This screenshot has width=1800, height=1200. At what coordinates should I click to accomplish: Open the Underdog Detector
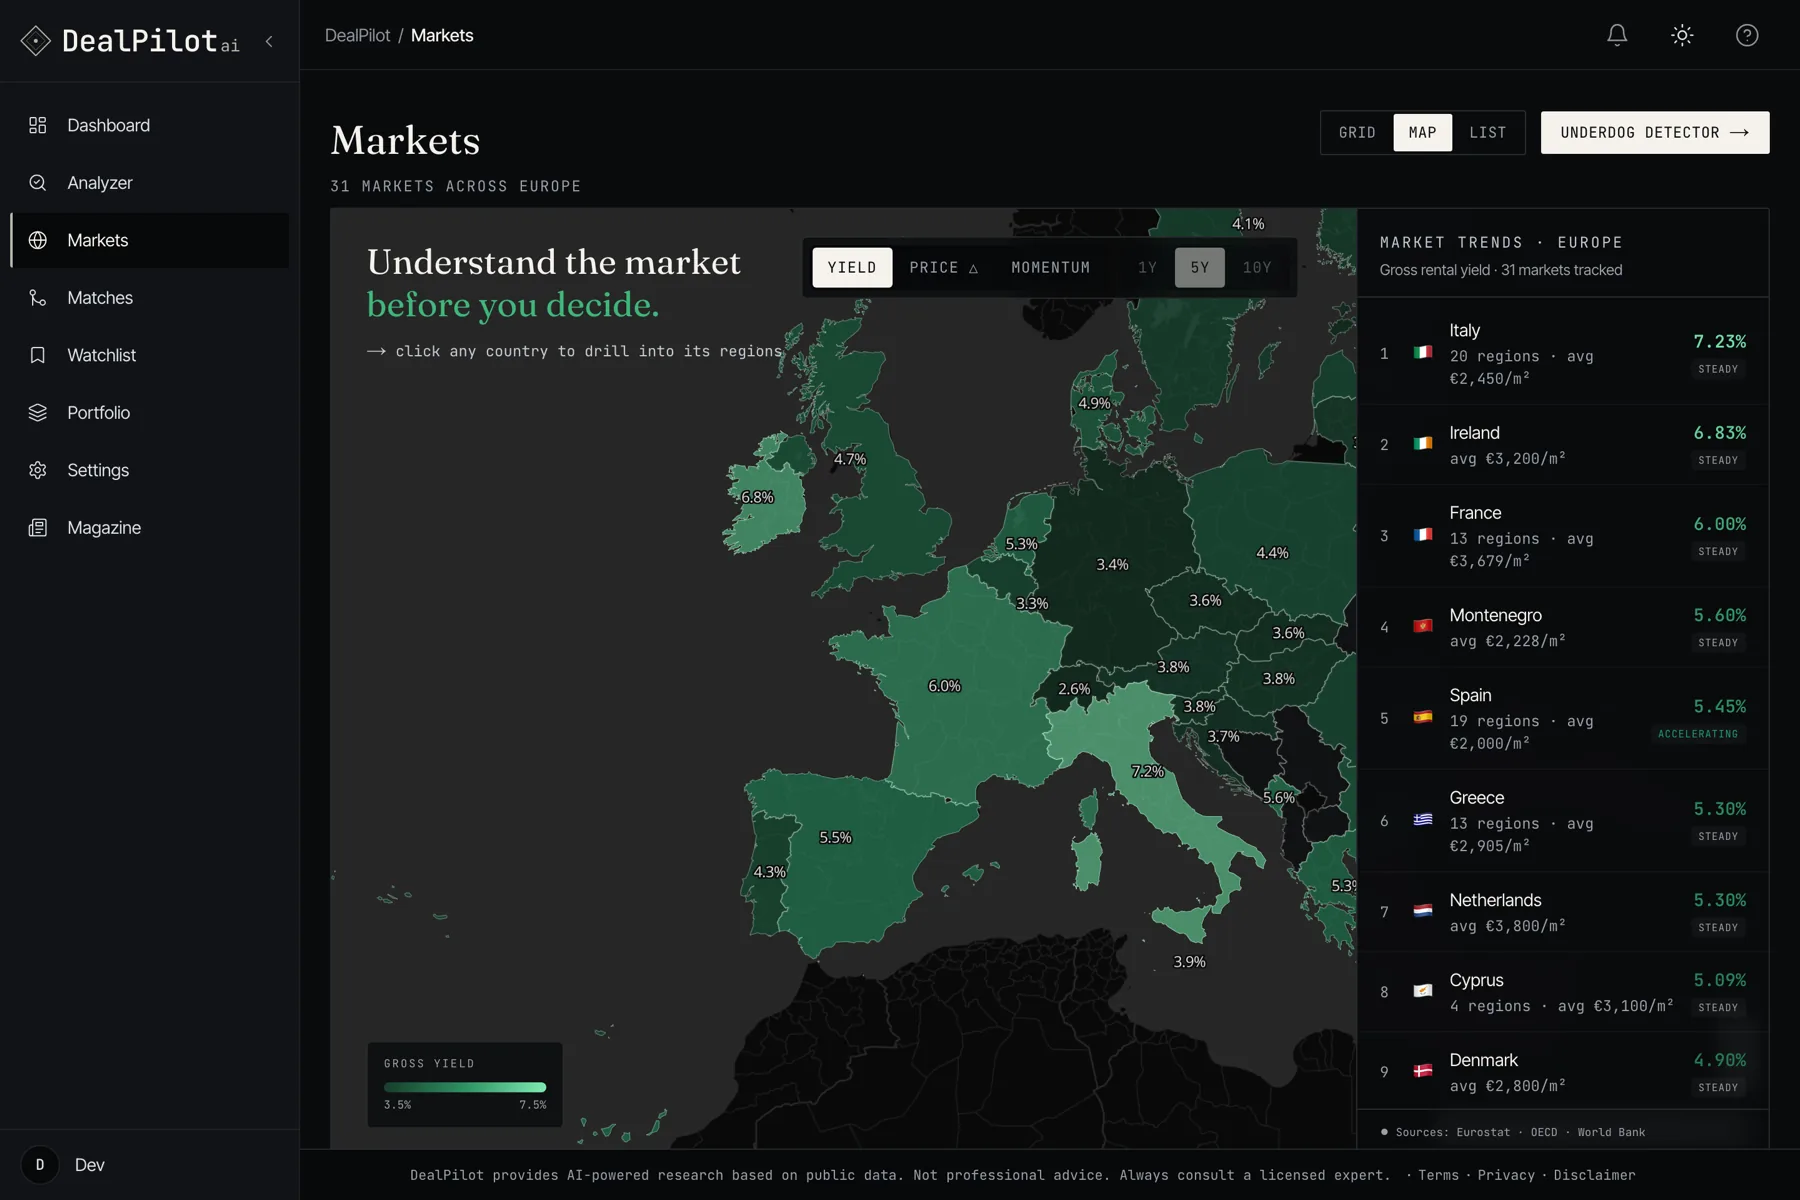1655,132
